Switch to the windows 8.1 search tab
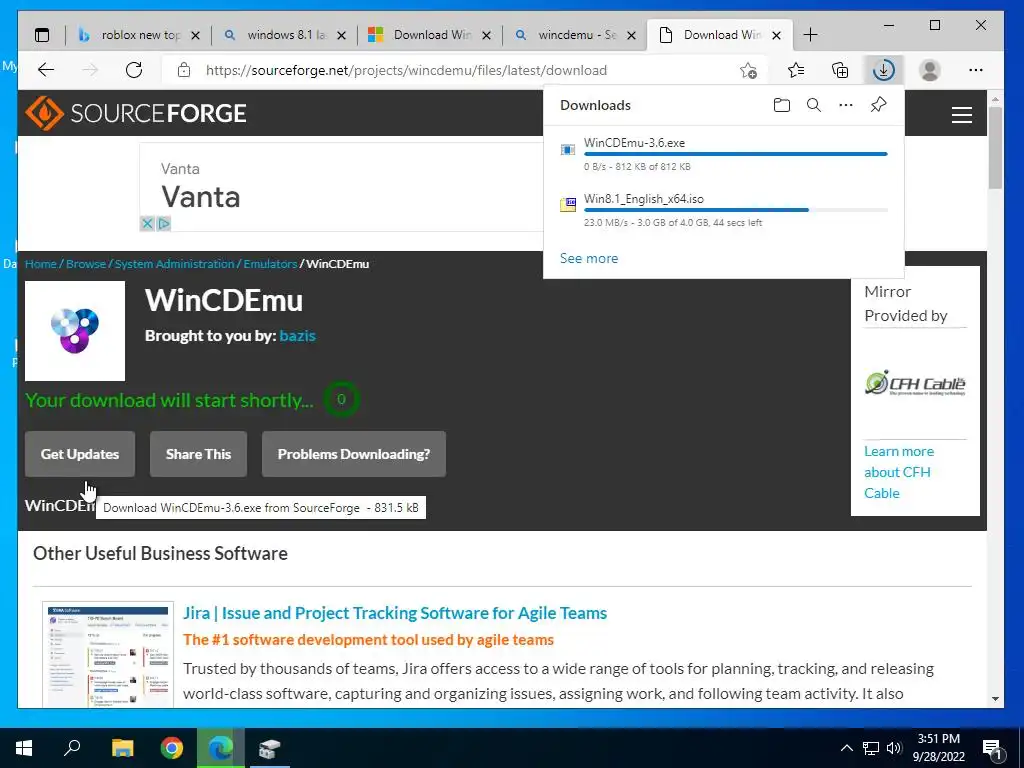This screenshot has height=768, width=1024. tap(284, 35)
